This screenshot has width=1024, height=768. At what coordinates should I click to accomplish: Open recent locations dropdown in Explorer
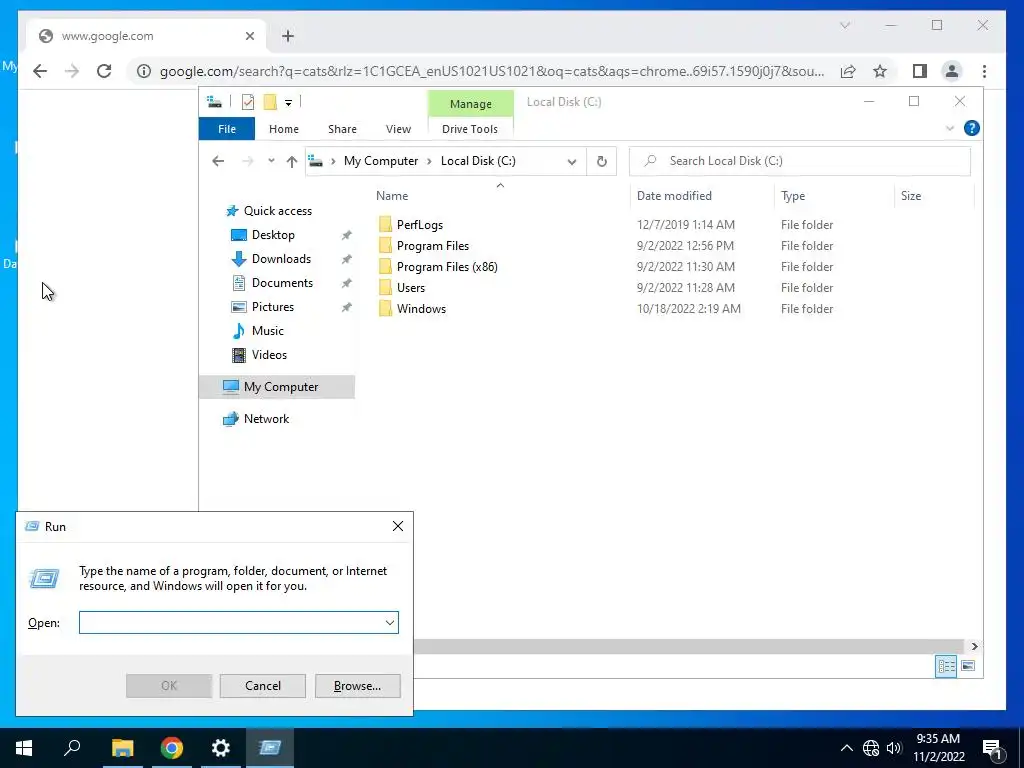click(271, 161)
